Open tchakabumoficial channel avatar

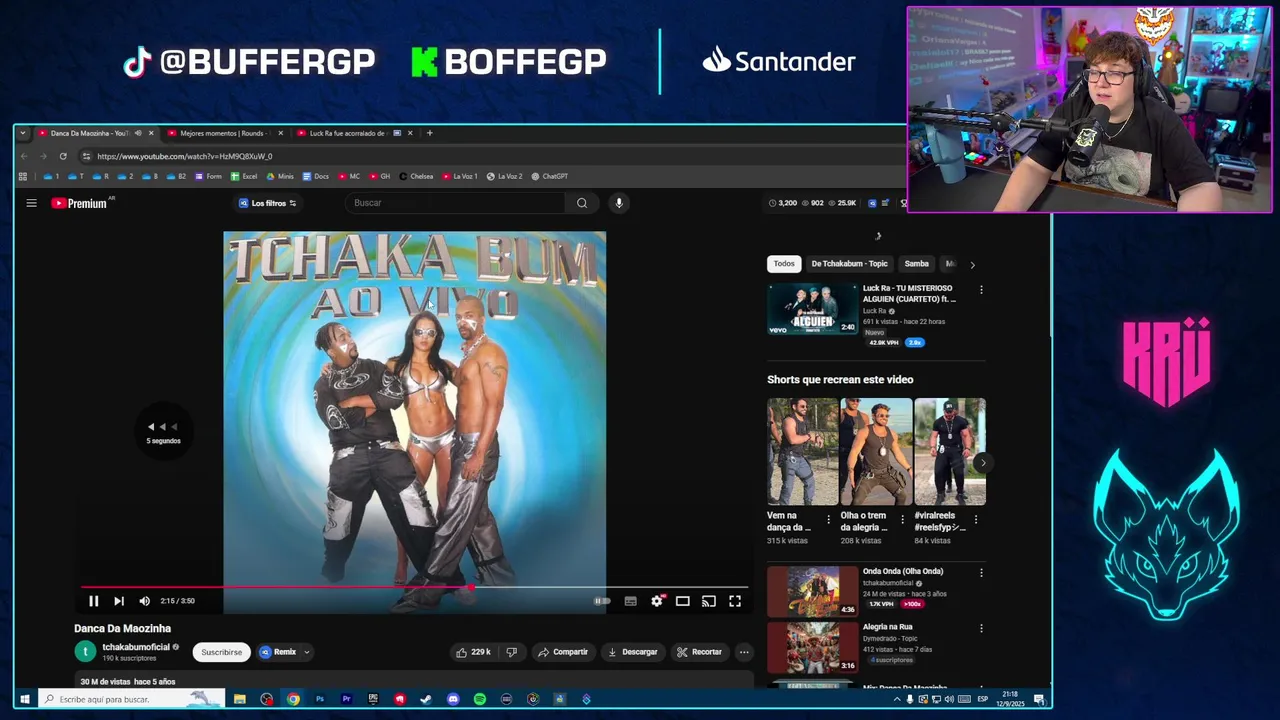85,652
